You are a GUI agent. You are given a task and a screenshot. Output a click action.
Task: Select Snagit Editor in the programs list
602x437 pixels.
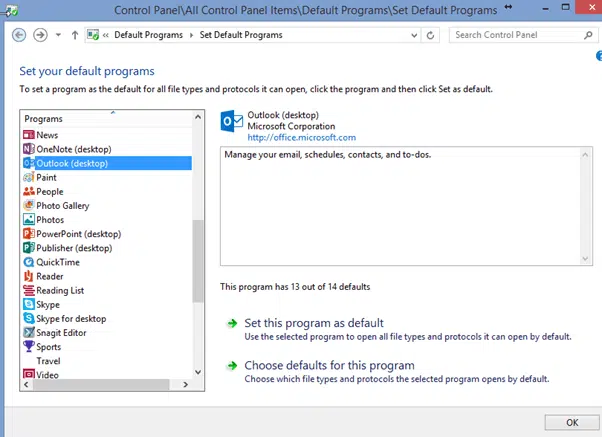(61, 333)
